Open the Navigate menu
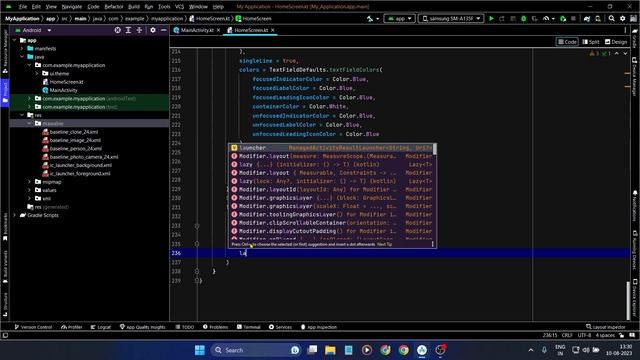The height and width of the screenshot is (360, 640). click(x=71, y=7)
